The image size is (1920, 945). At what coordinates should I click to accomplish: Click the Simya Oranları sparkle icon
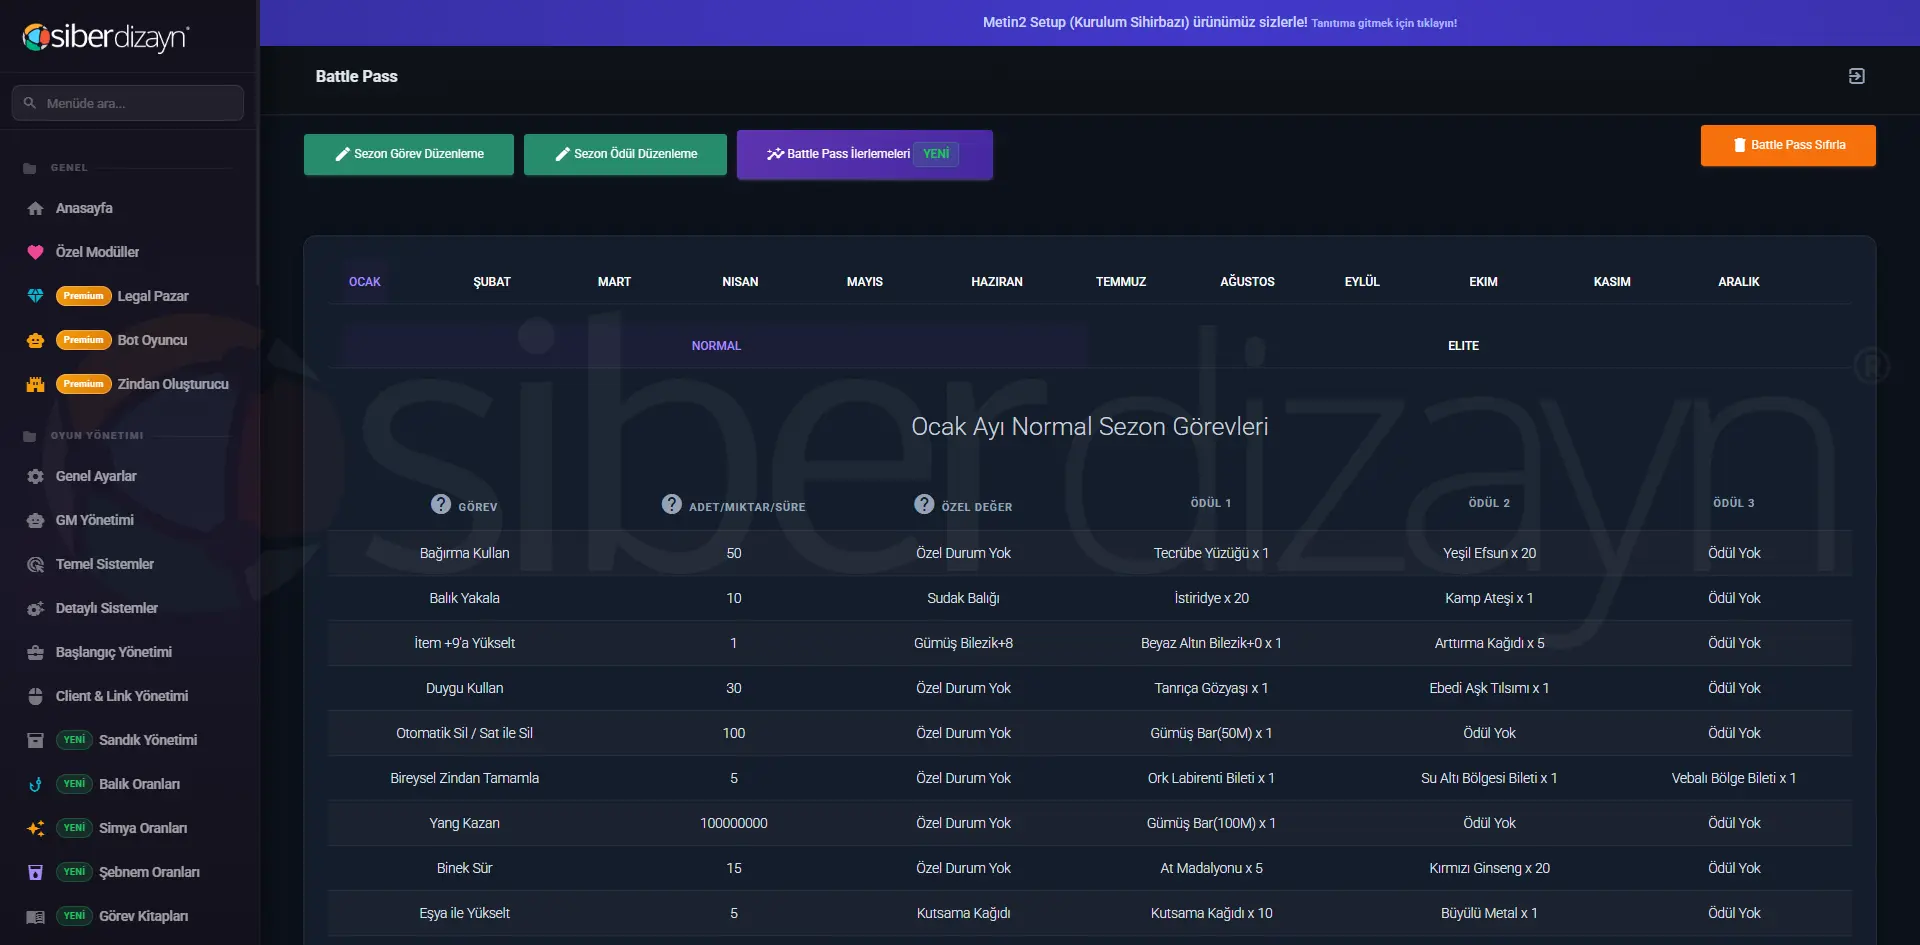coord(35,828)
